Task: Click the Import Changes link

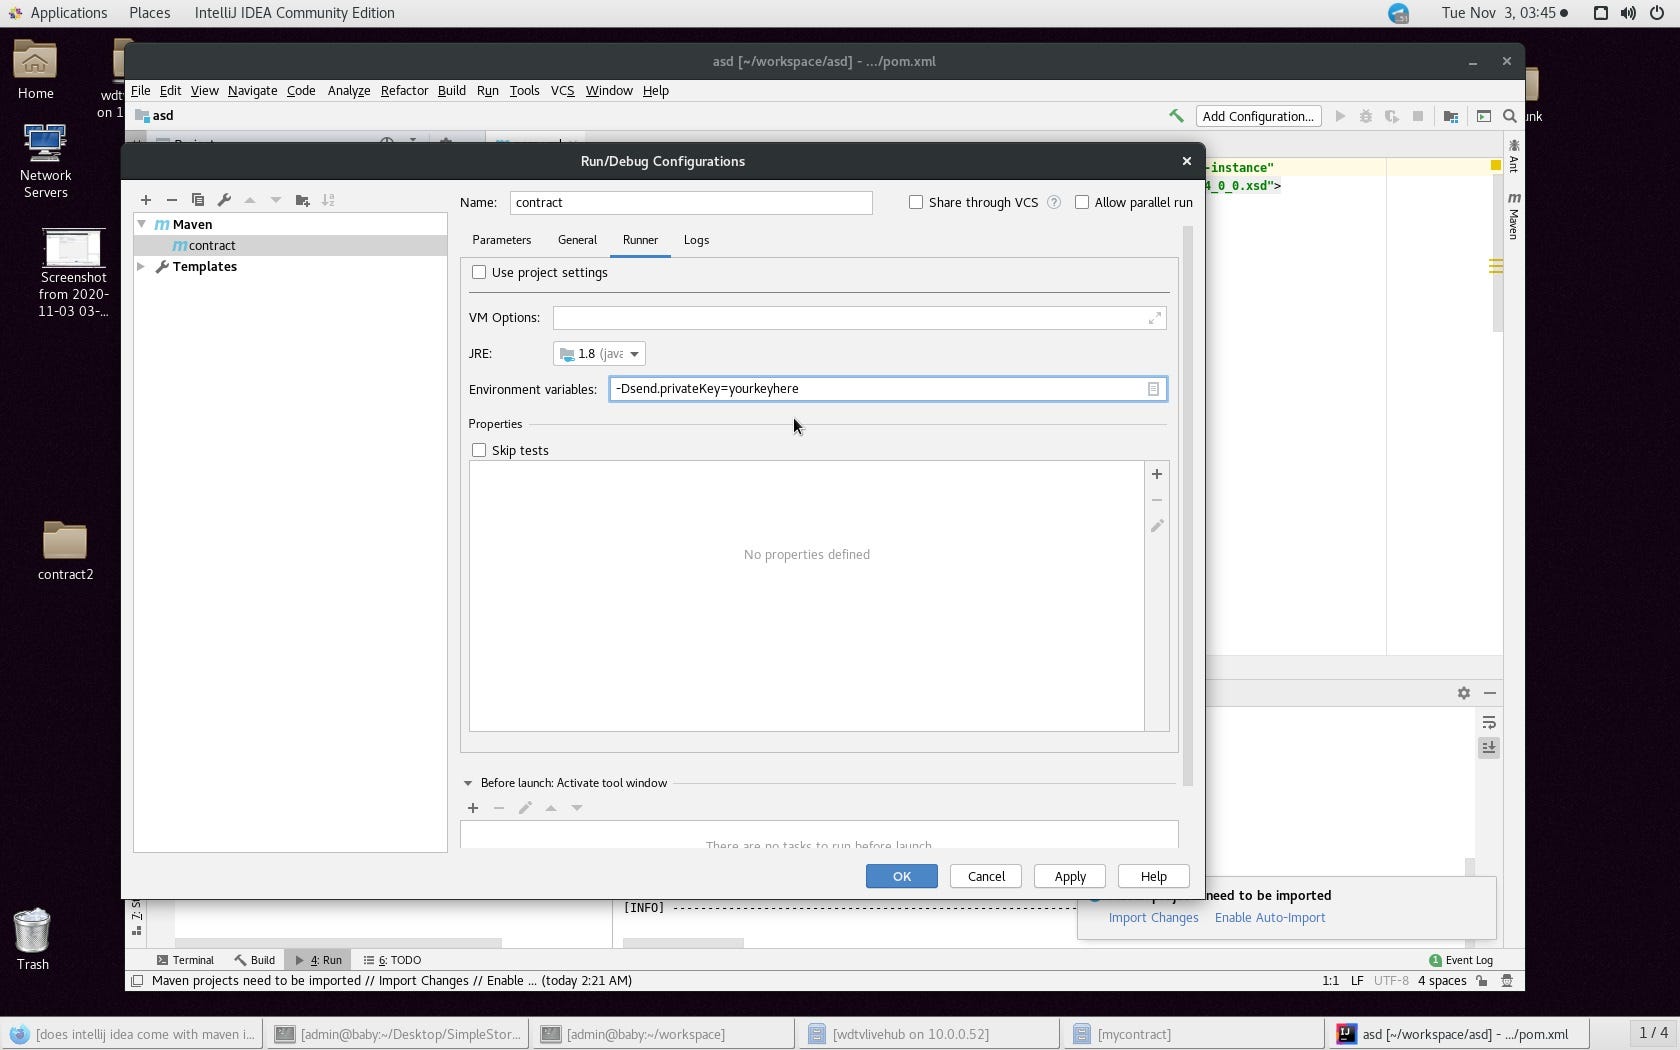Action: (x=1153, y=918)
